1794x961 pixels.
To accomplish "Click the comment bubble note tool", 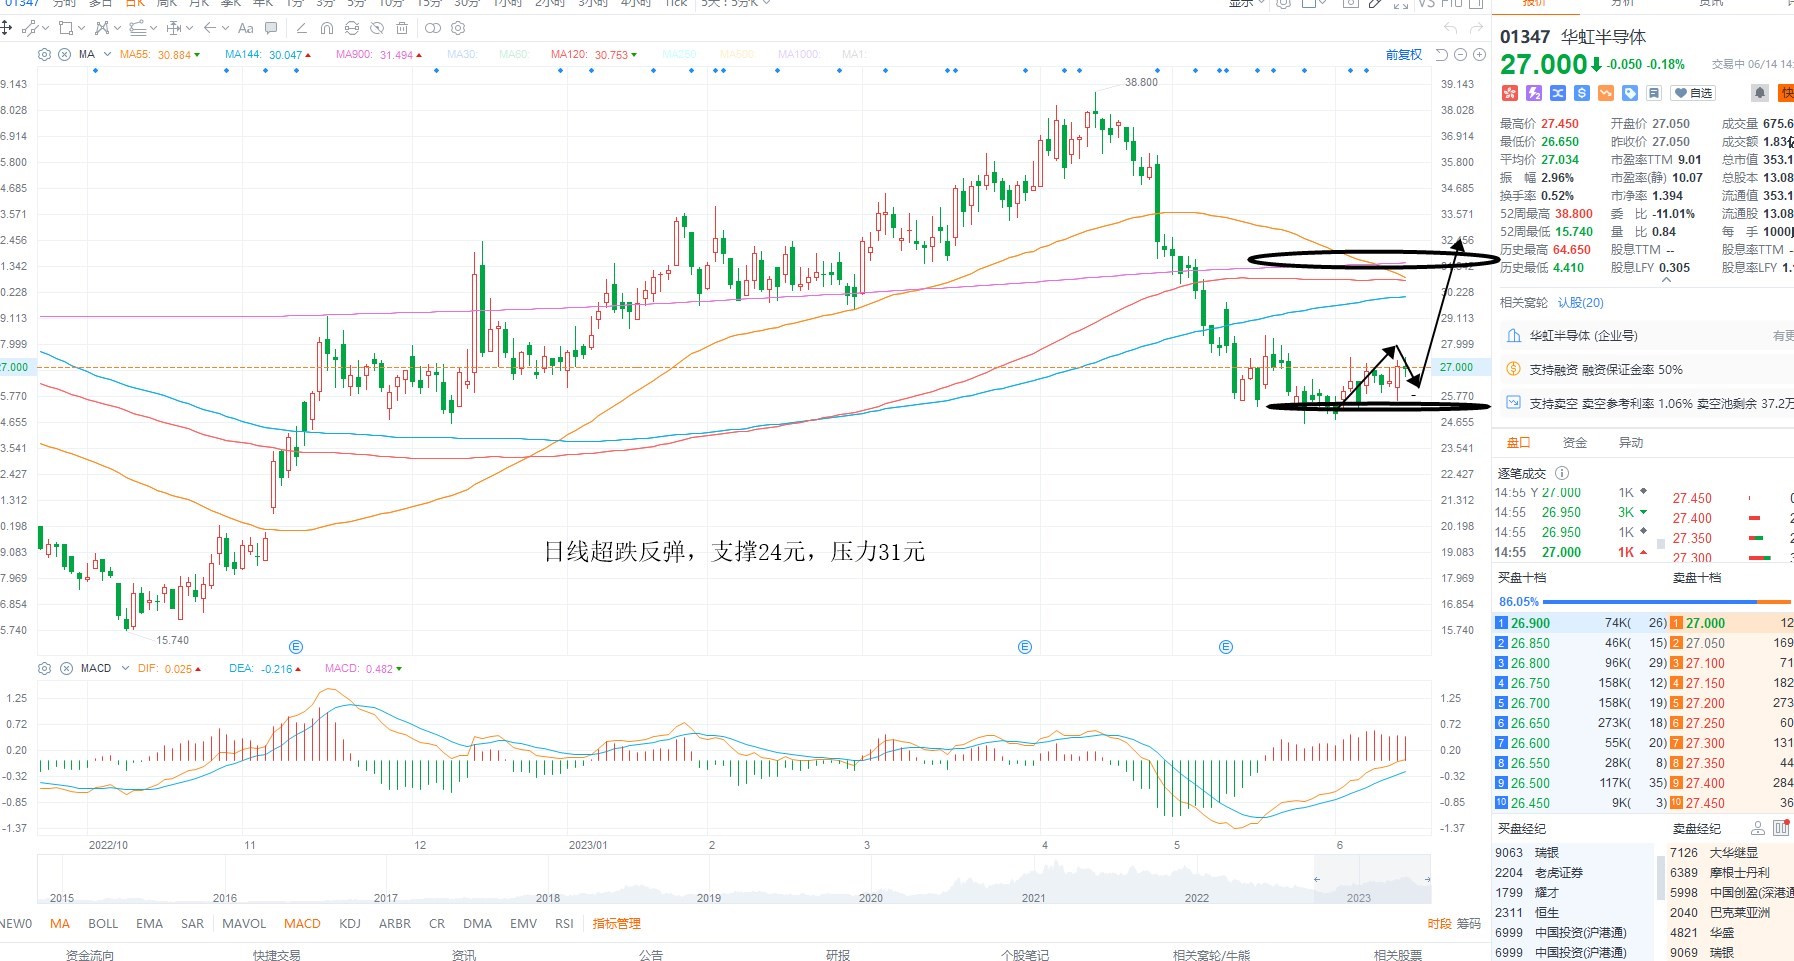I will (271, 28).
